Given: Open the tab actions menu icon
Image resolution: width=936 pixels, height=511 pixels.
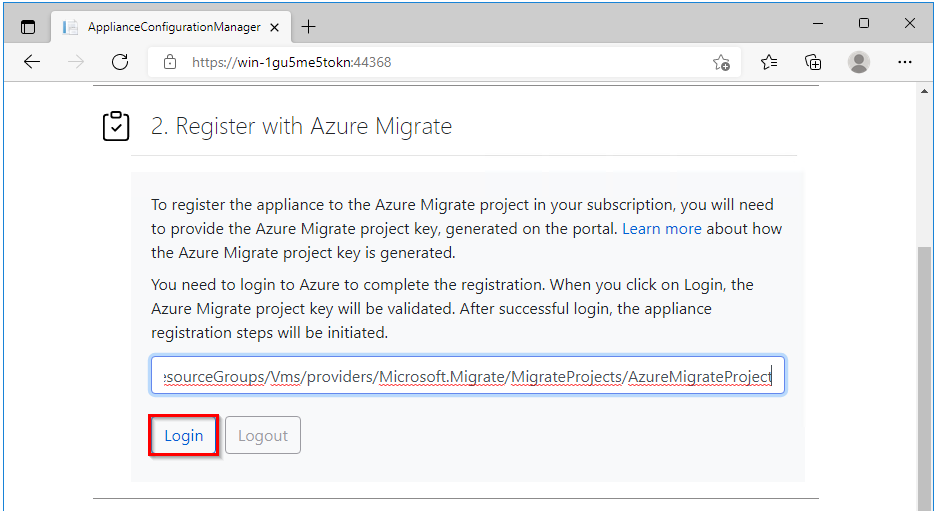Looking at the screenshot, I should pos(27,27).
